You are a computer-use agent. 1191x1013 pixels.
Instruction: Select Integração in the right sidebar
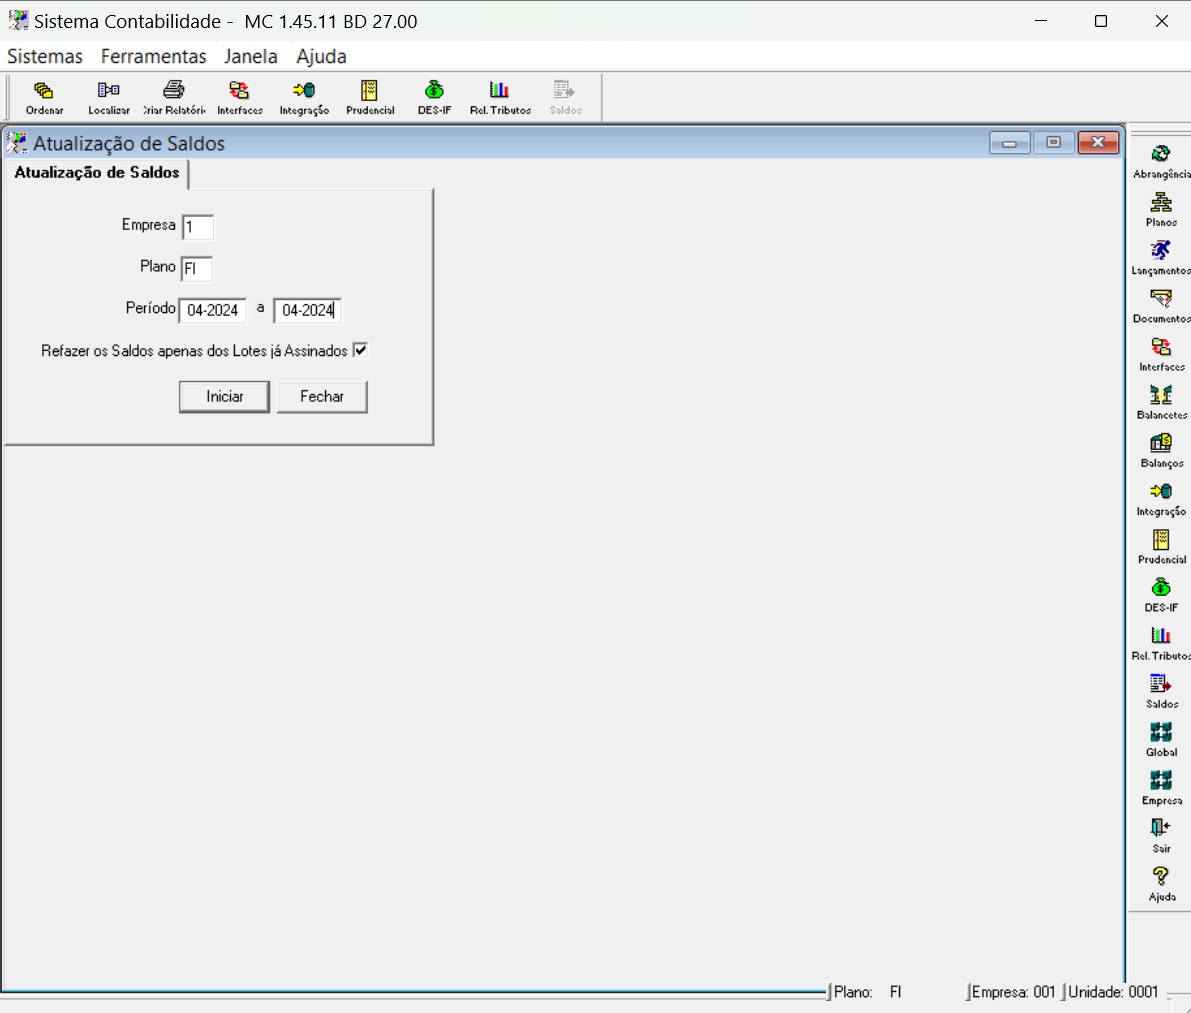1161,499
